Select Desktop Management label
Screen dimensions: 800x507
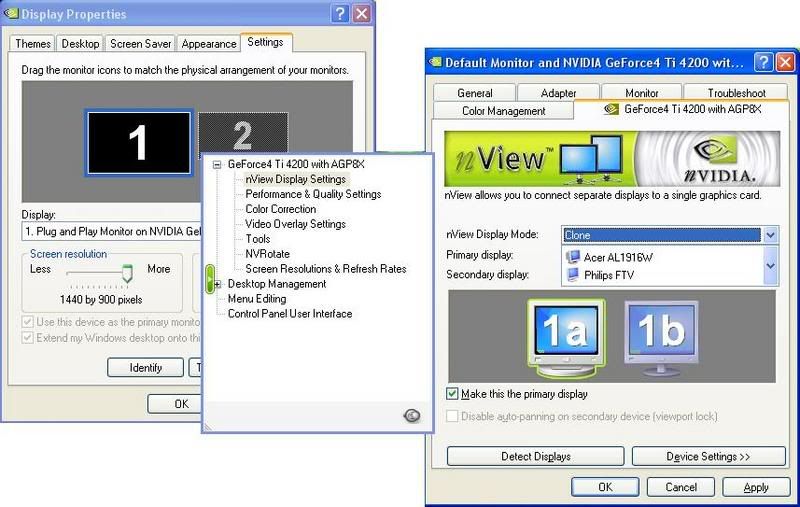click(277, 284)
